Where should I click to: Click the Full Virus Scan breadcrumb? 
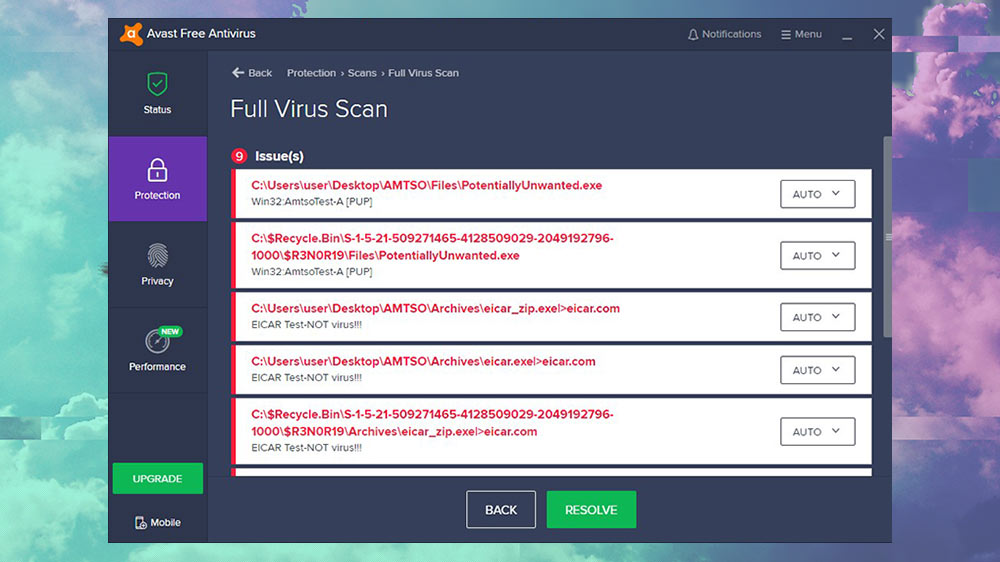pos(423,73)
